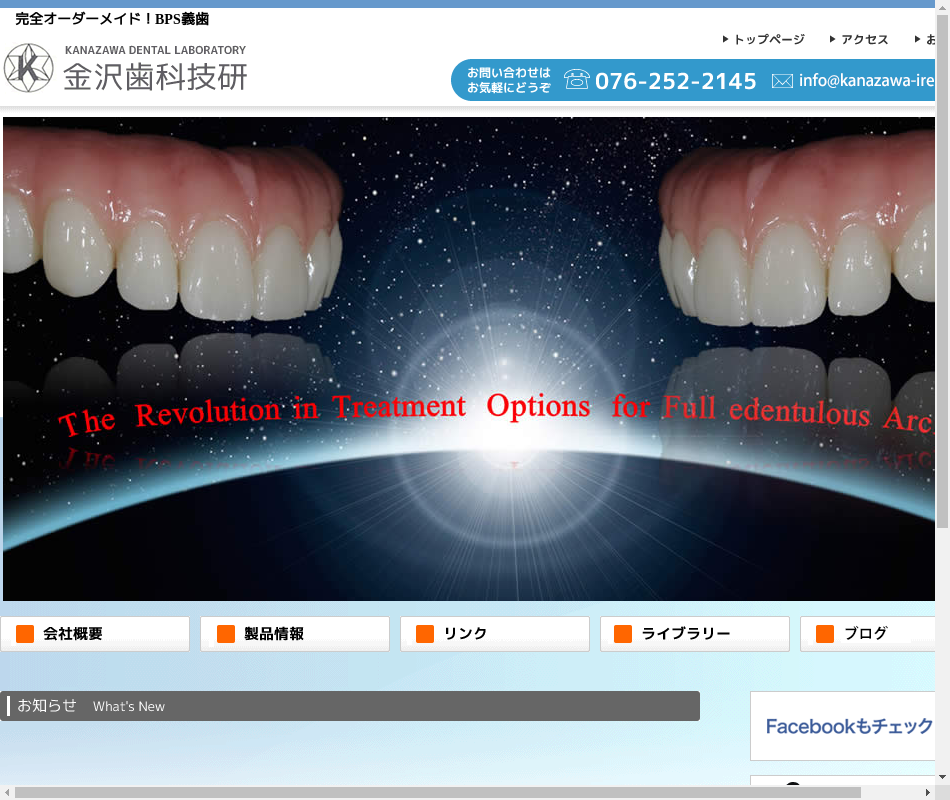Click the orange square beside ライブラリー
Screen dimensions: 950x800
[623, 634]
